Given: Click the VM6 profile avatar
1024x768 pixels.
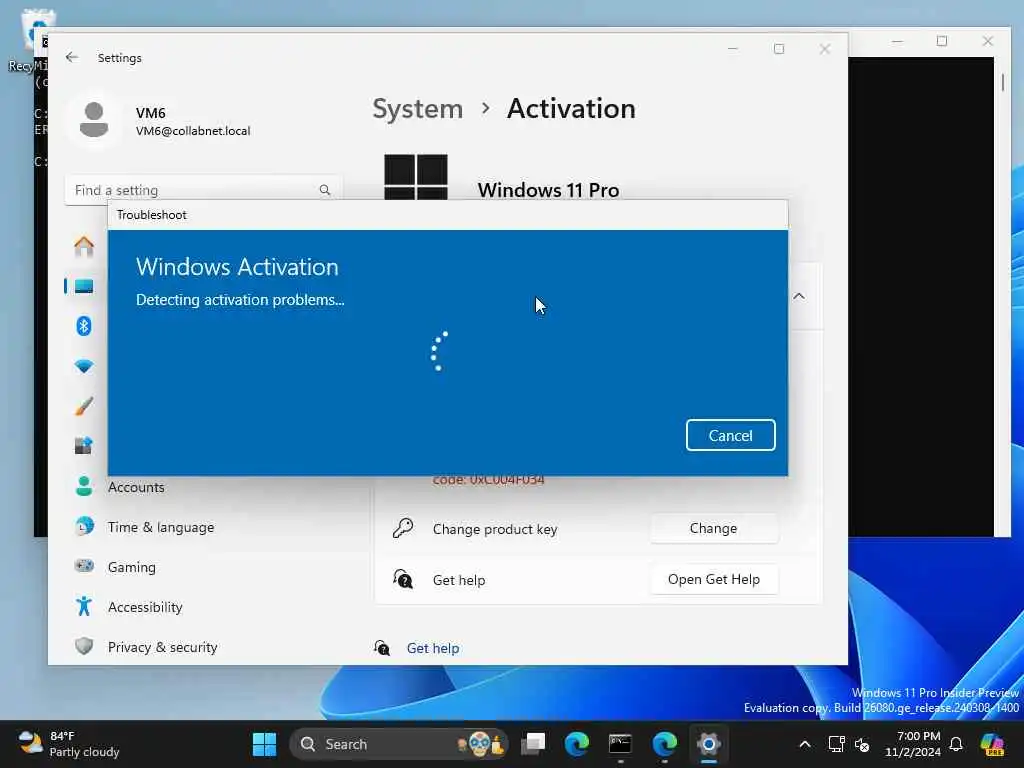Looking at the screenshot, I should 94,120.
